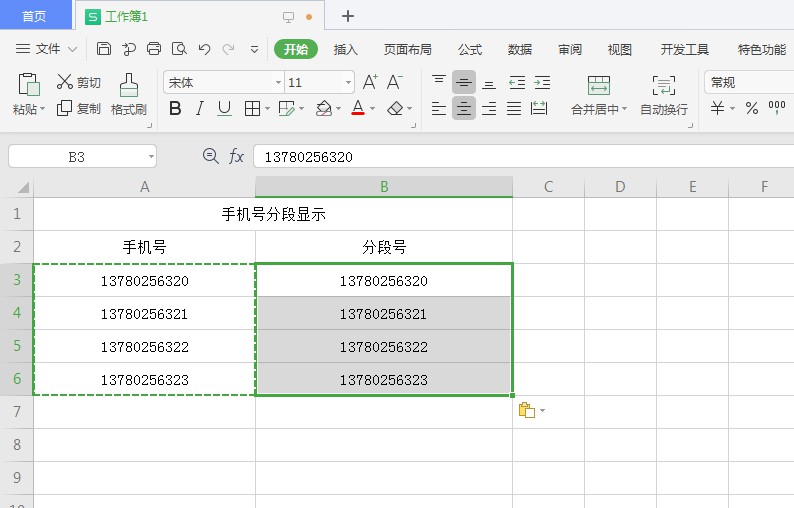Image resolution: width=794 pixels, height=508 pixels.
Task: Toggle Bold formatting
Action: 175,108
